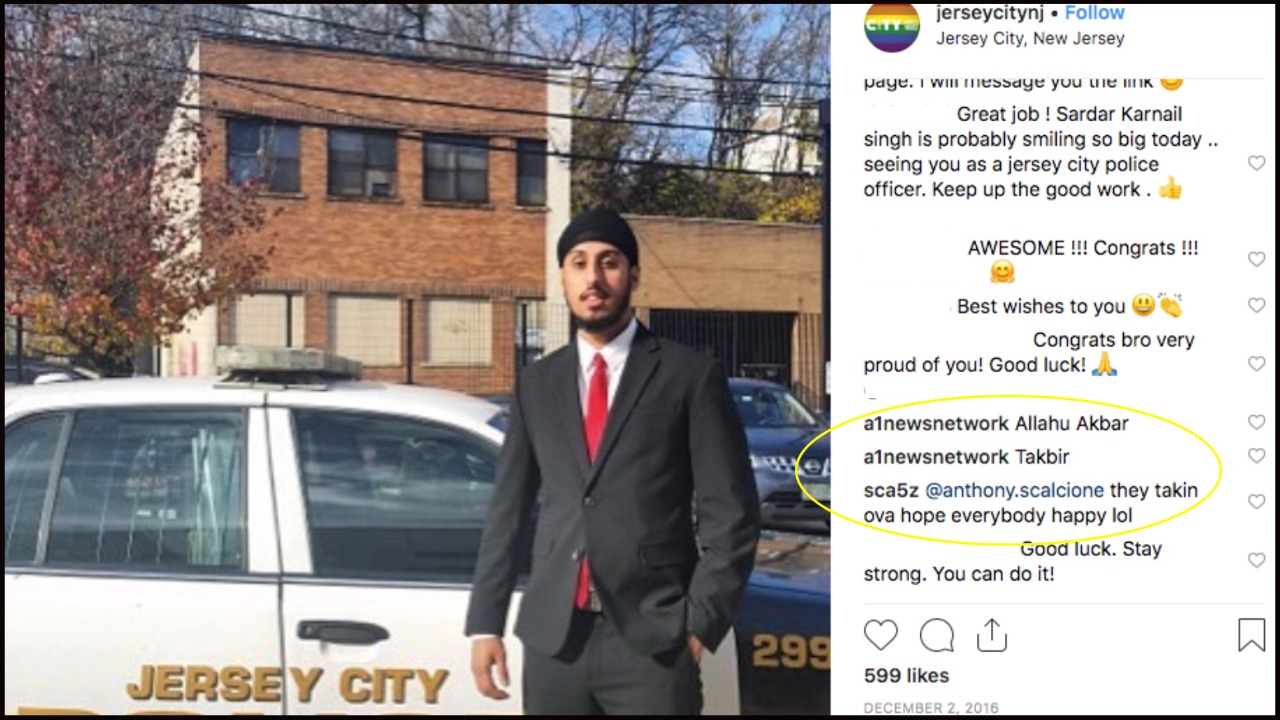
Task: Like the 'Allahu Akbar' comment
Action: click(1257, 423)
